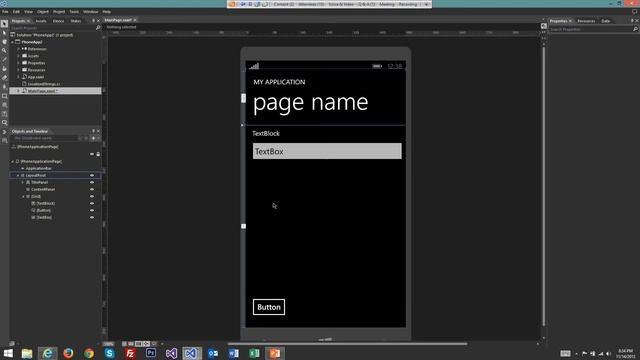This screenshot has width=640, height=360.
Task: Click the design view icon at top-right of artboard
Action: pos(544,26)
